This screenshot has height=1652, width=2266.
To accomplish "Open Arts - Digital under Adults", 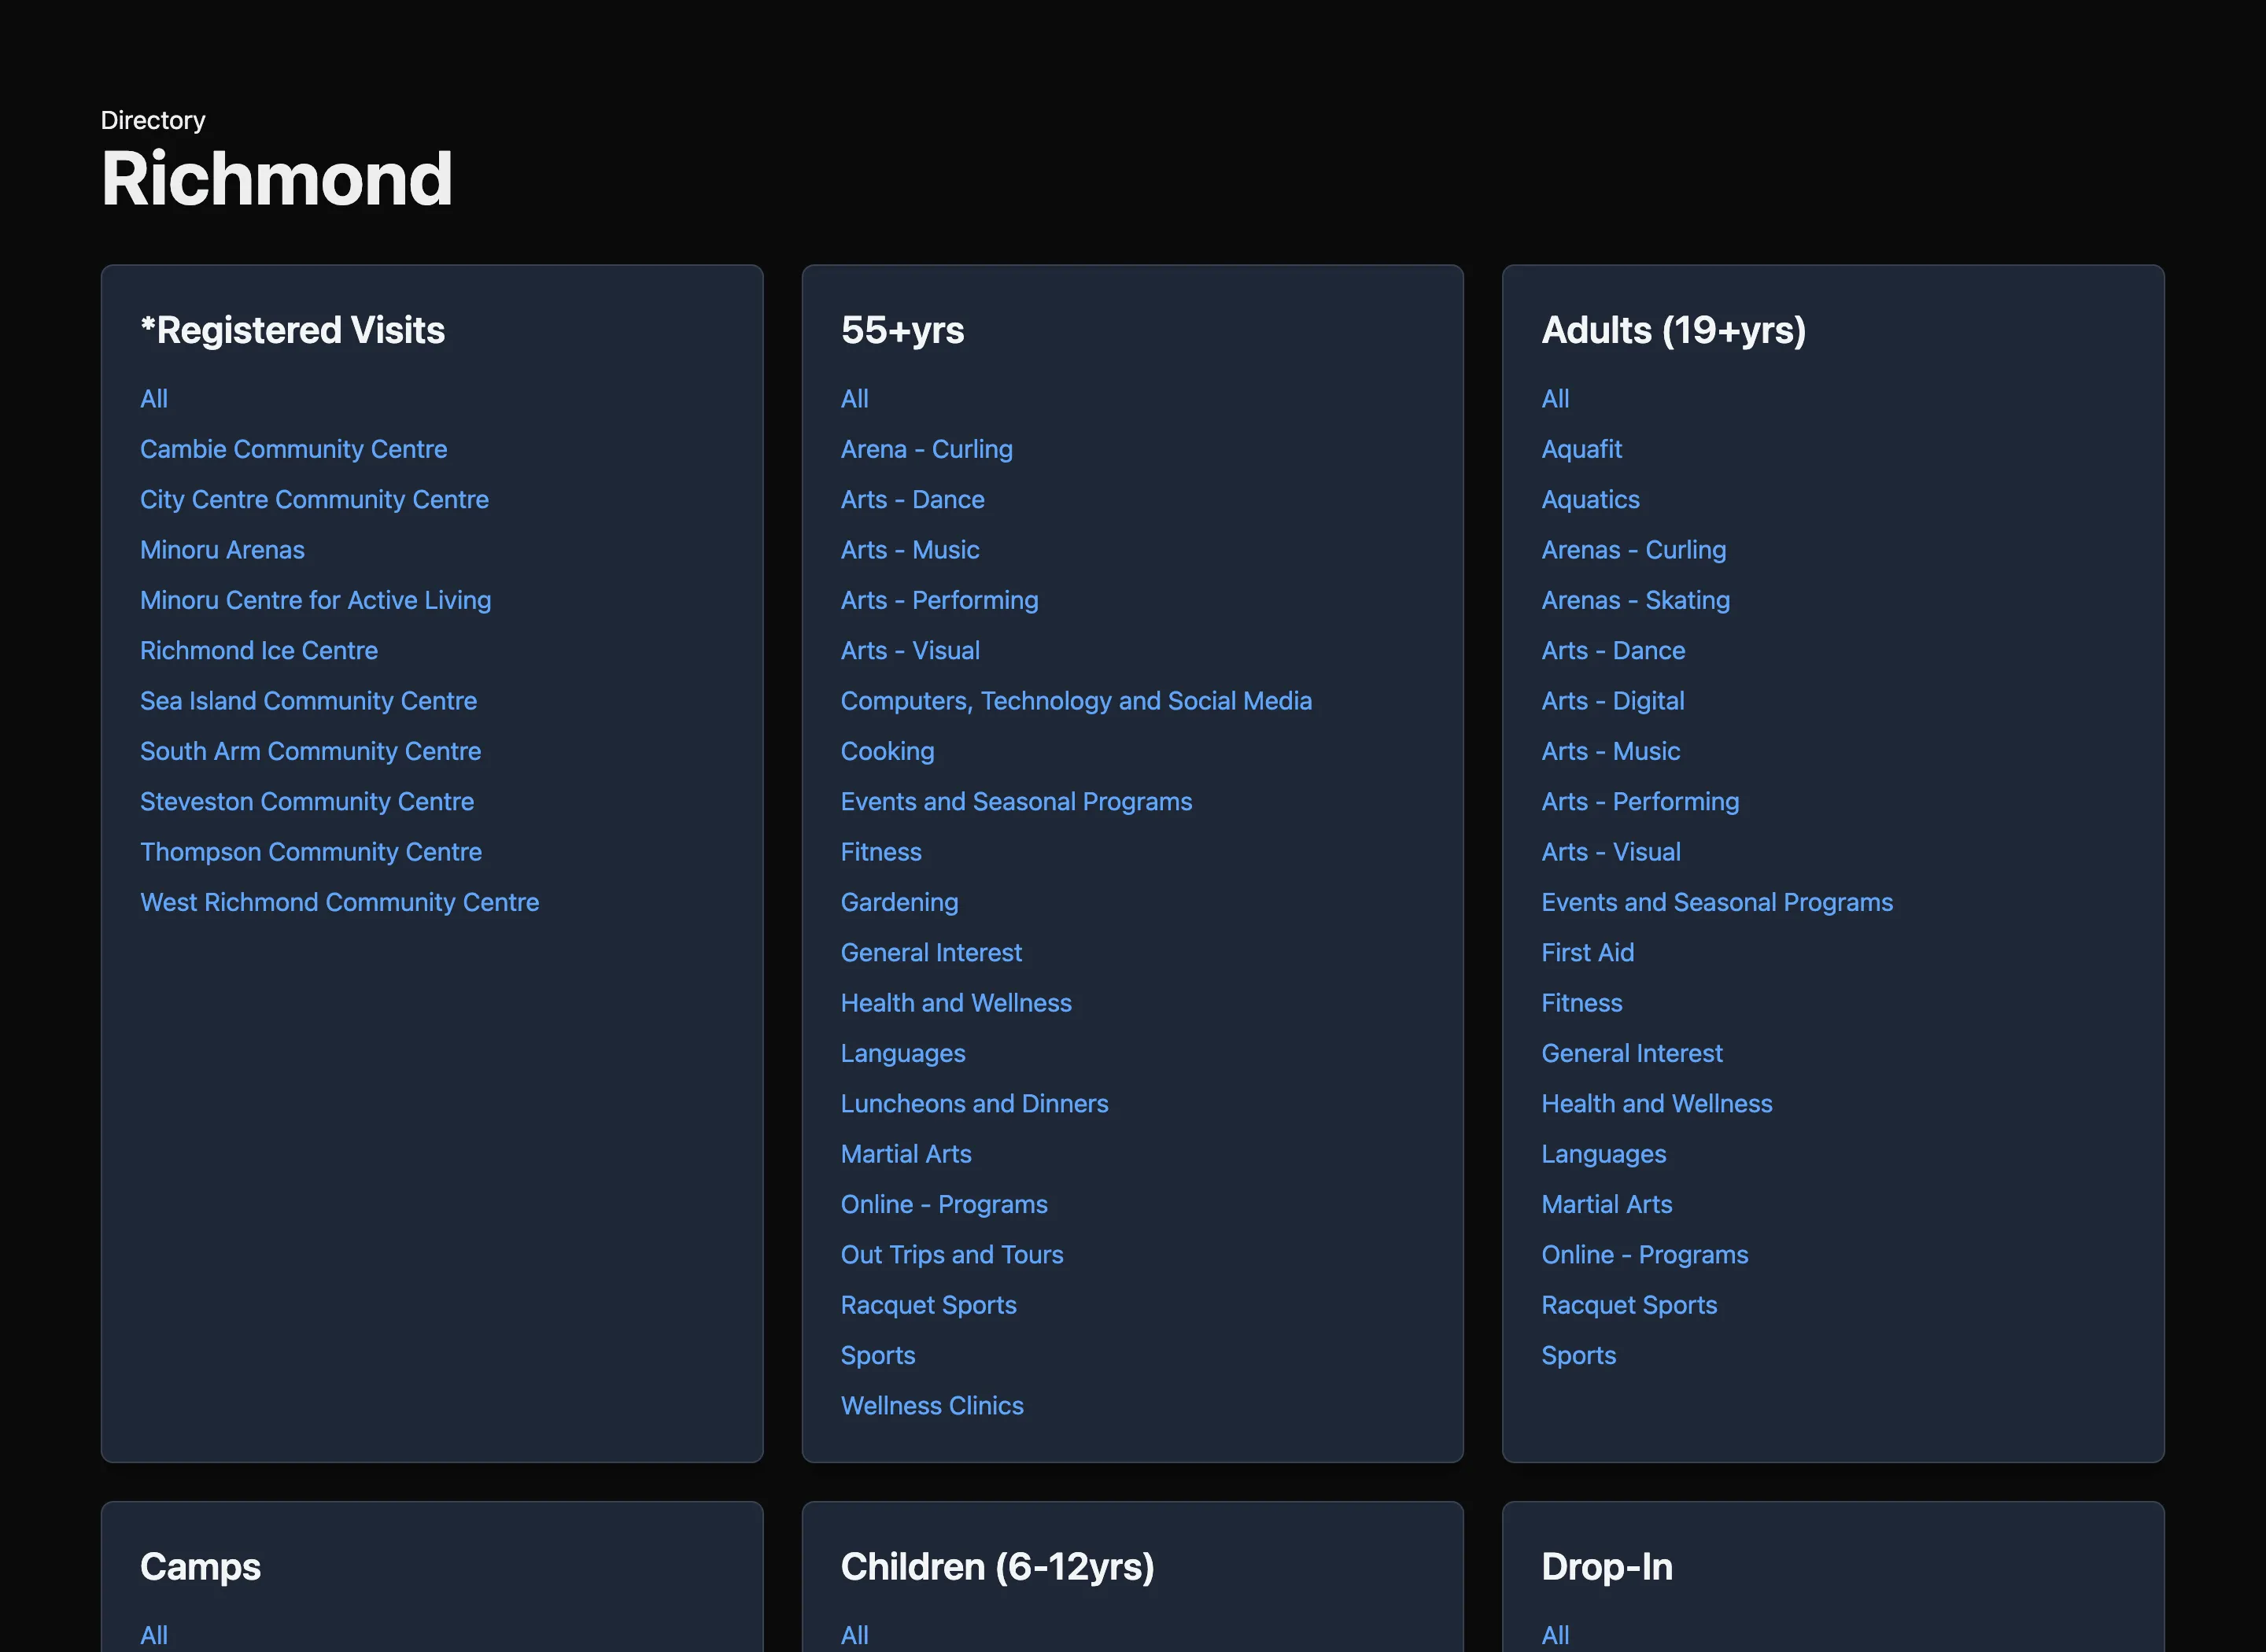I will (1612, 700).
